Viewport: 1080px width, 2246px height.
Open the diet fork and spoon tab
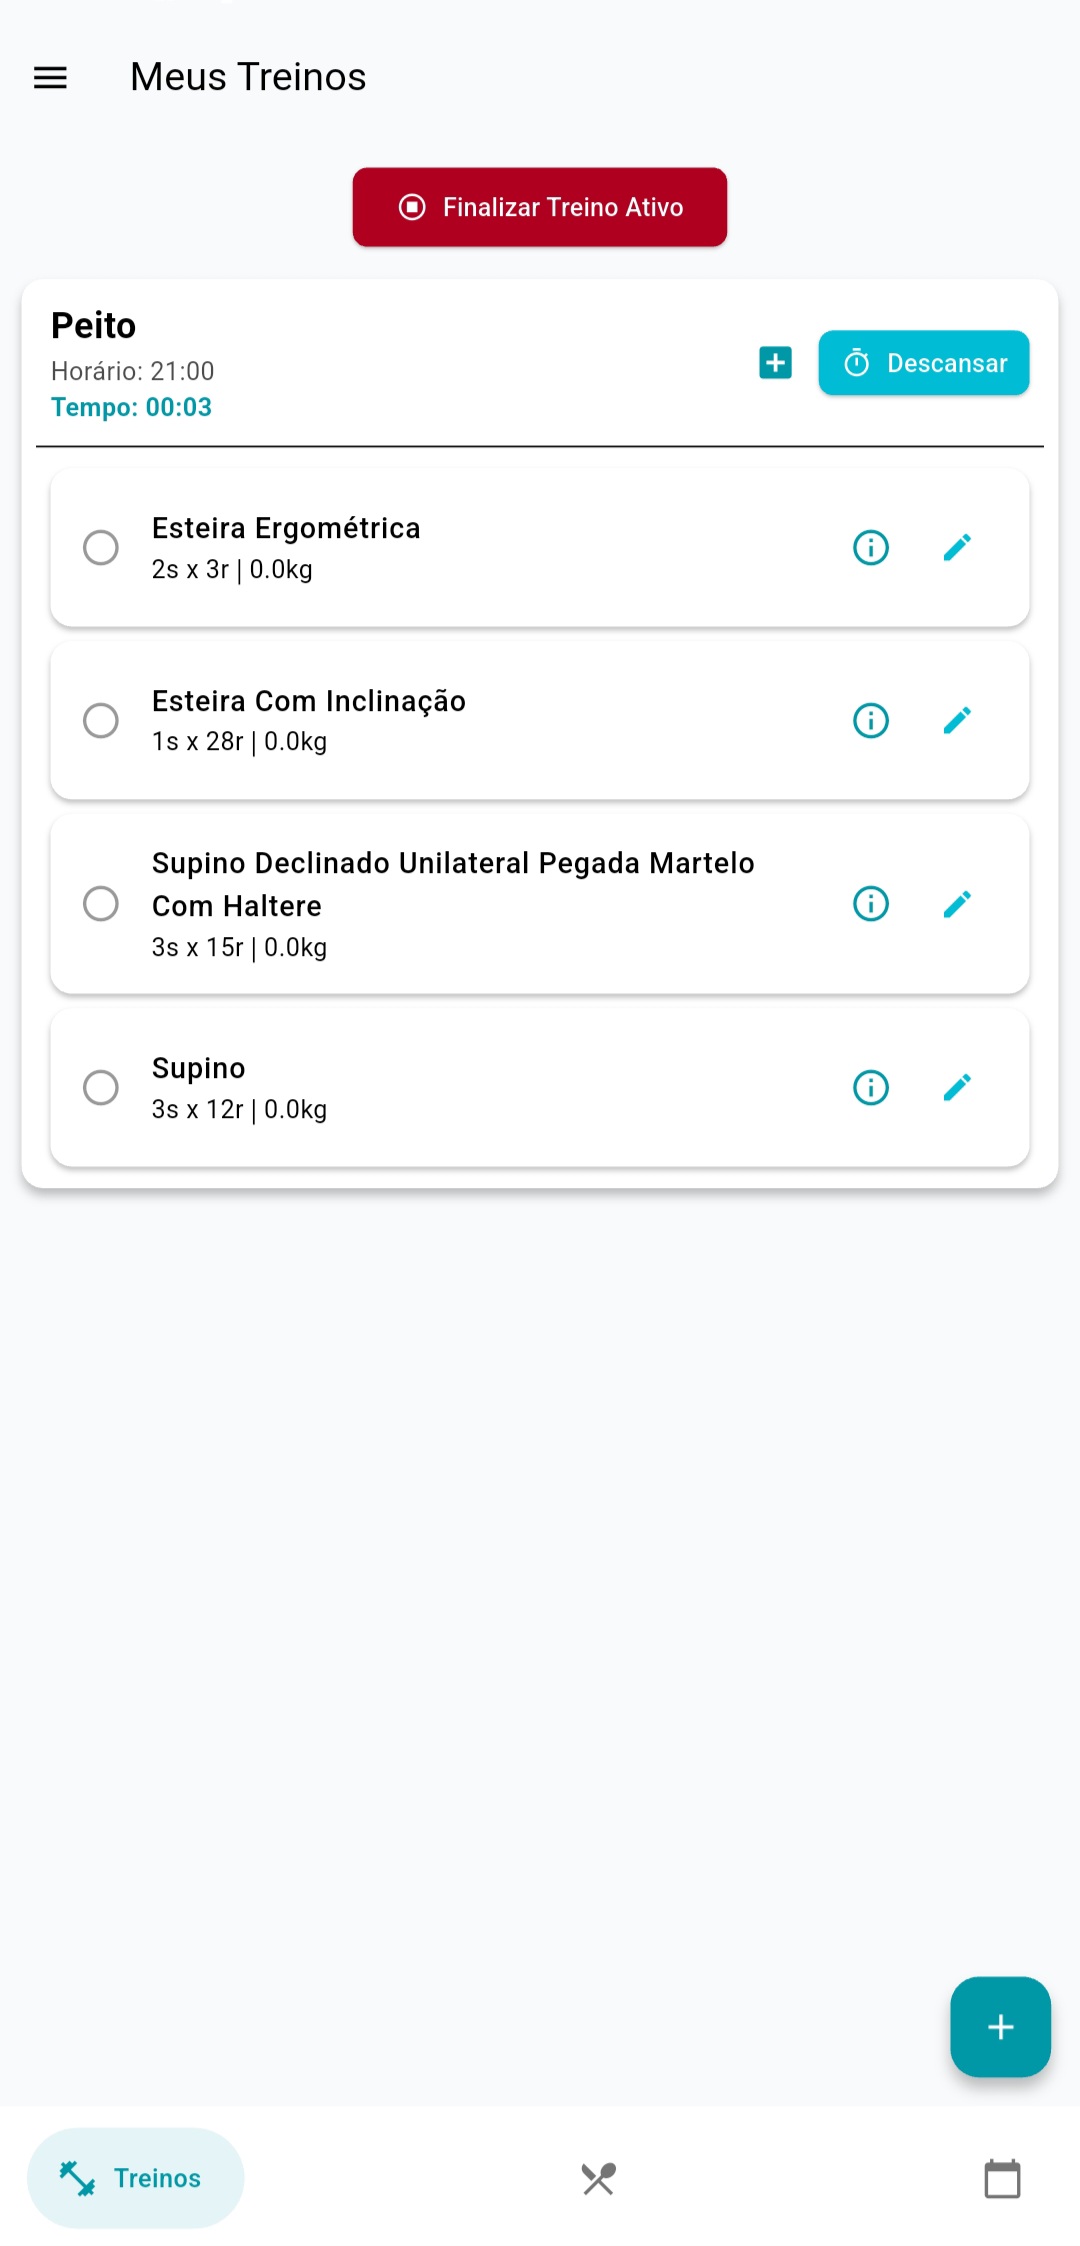tap(599, 2178)
